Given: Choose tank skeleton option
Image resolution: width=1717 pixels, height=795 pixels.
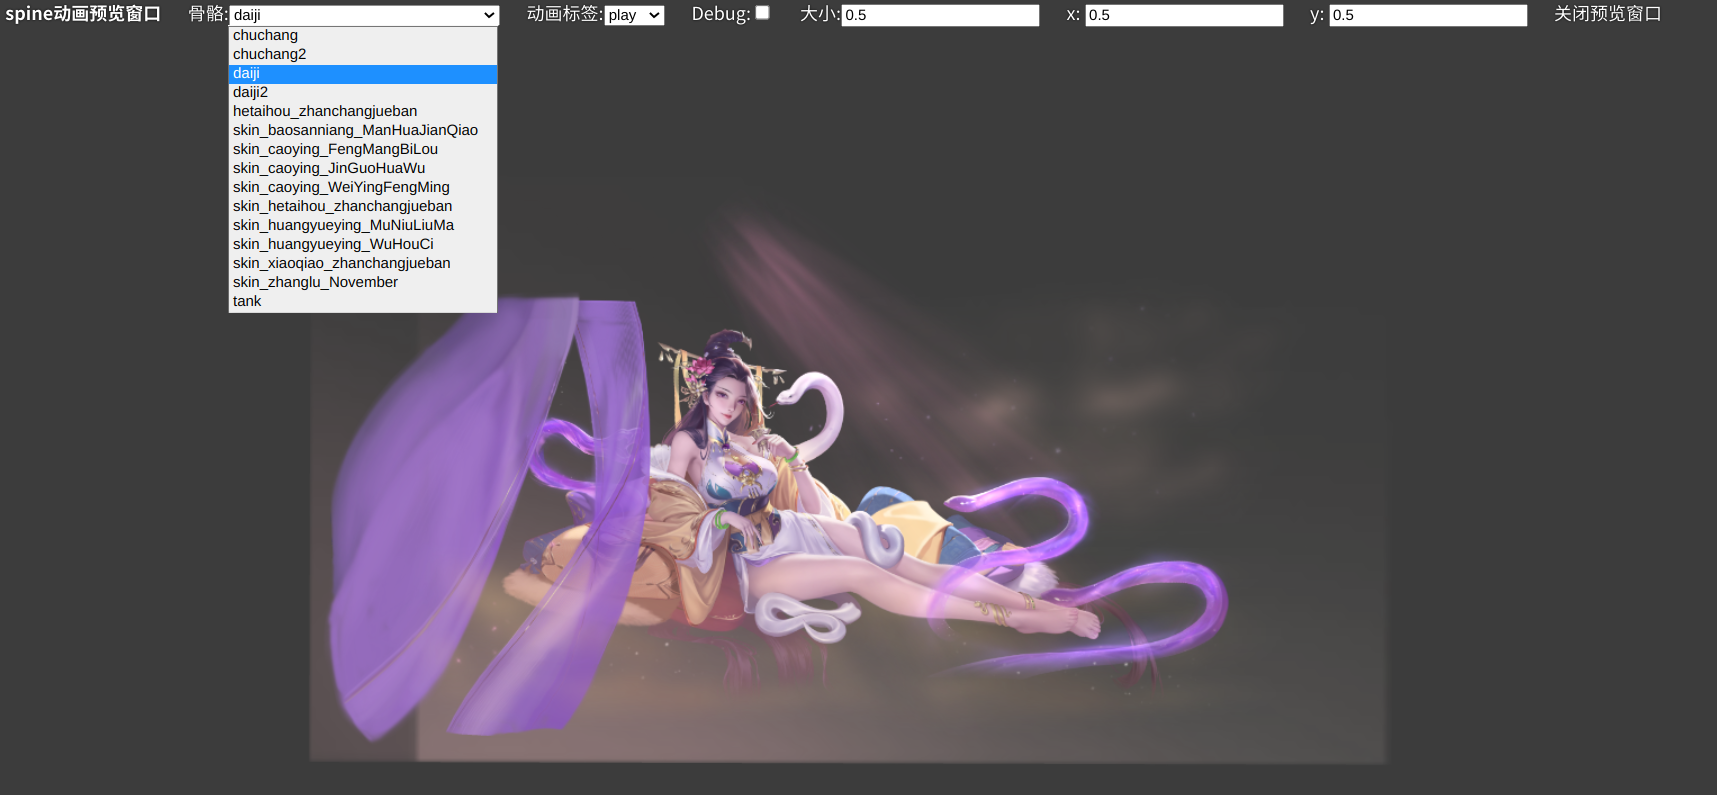Looking at the screenshot, I should [363, 301].
